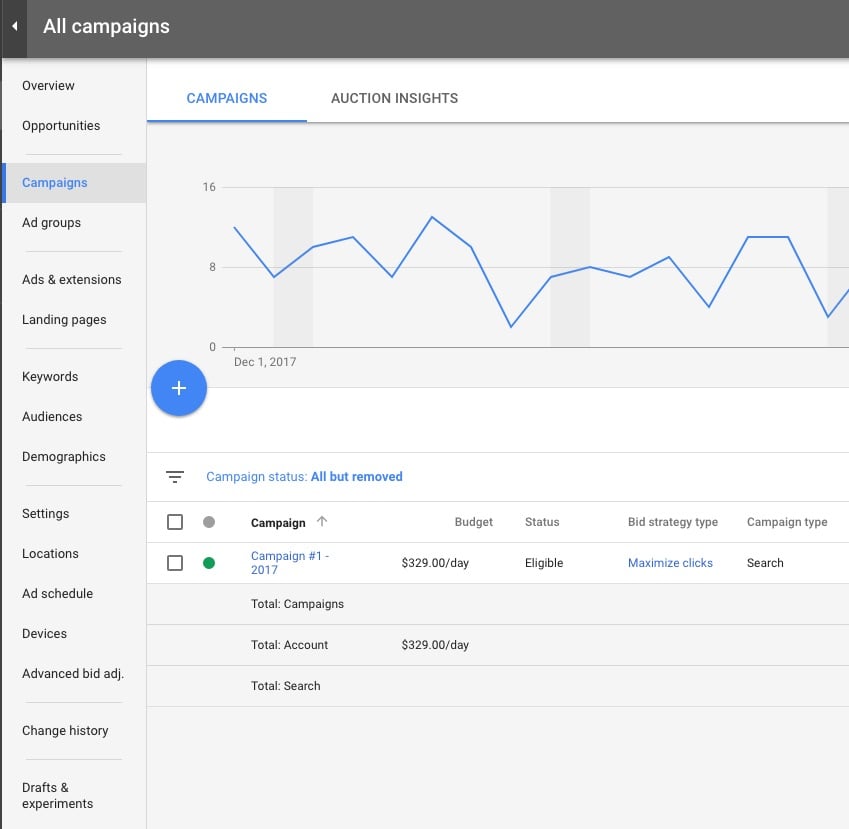Click the green status dot for Campaign #1
Screen dimensions: 849x829
pos(209,563)
